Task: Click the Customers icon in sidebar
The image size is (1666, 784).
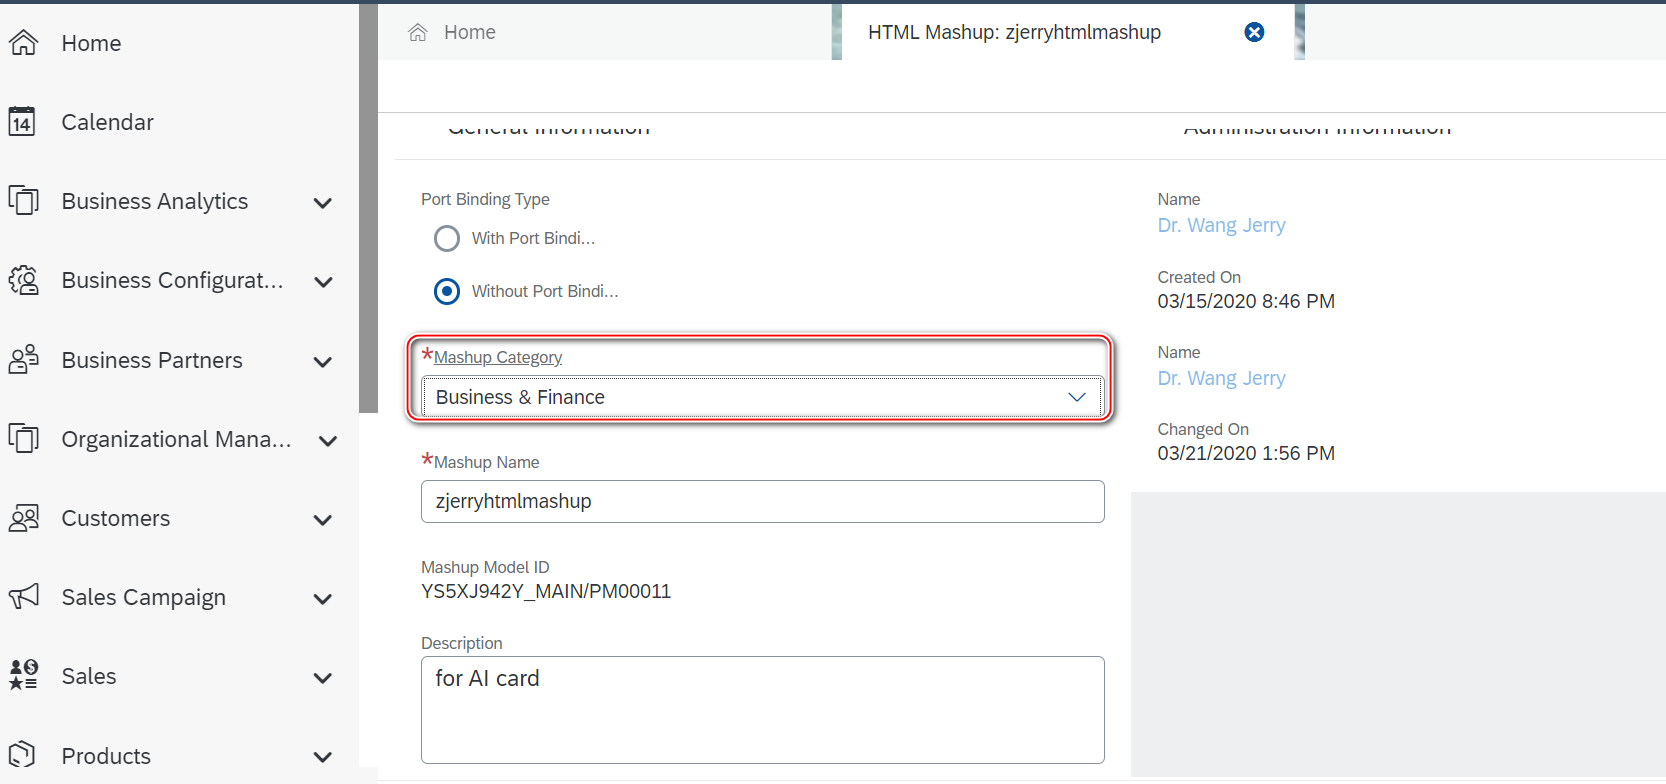Action: [x=23, y=518]
